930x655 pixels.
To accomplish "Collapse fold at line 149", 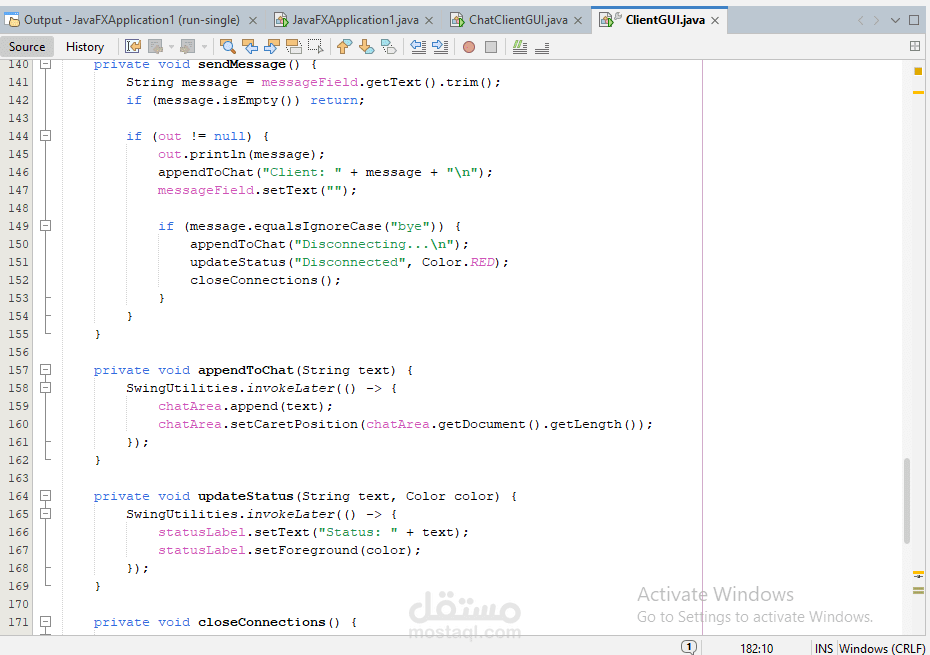I will [45, 225].
